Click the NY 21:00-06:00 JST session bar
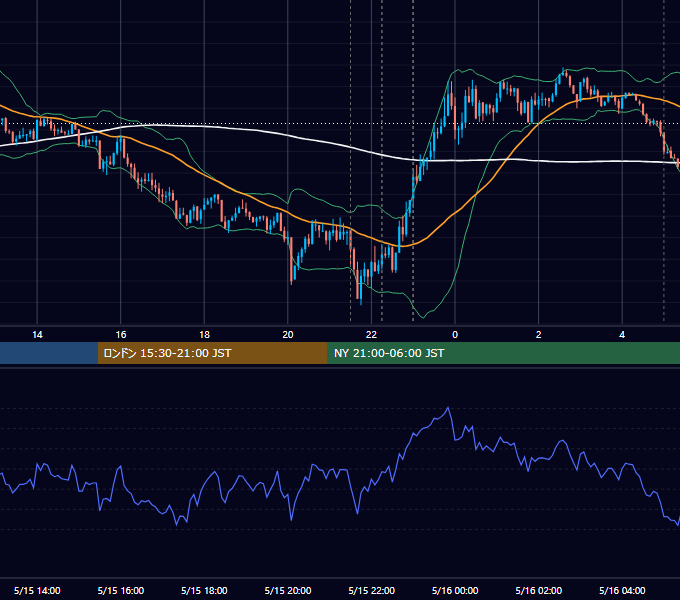The image size is (680, 600). coord(503,353)
